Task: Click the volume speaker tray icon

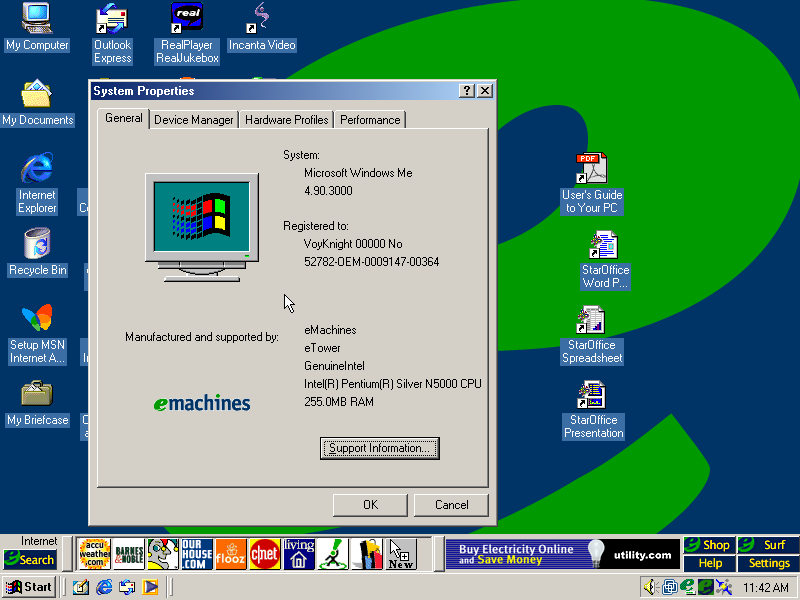Action: point(650,587)
